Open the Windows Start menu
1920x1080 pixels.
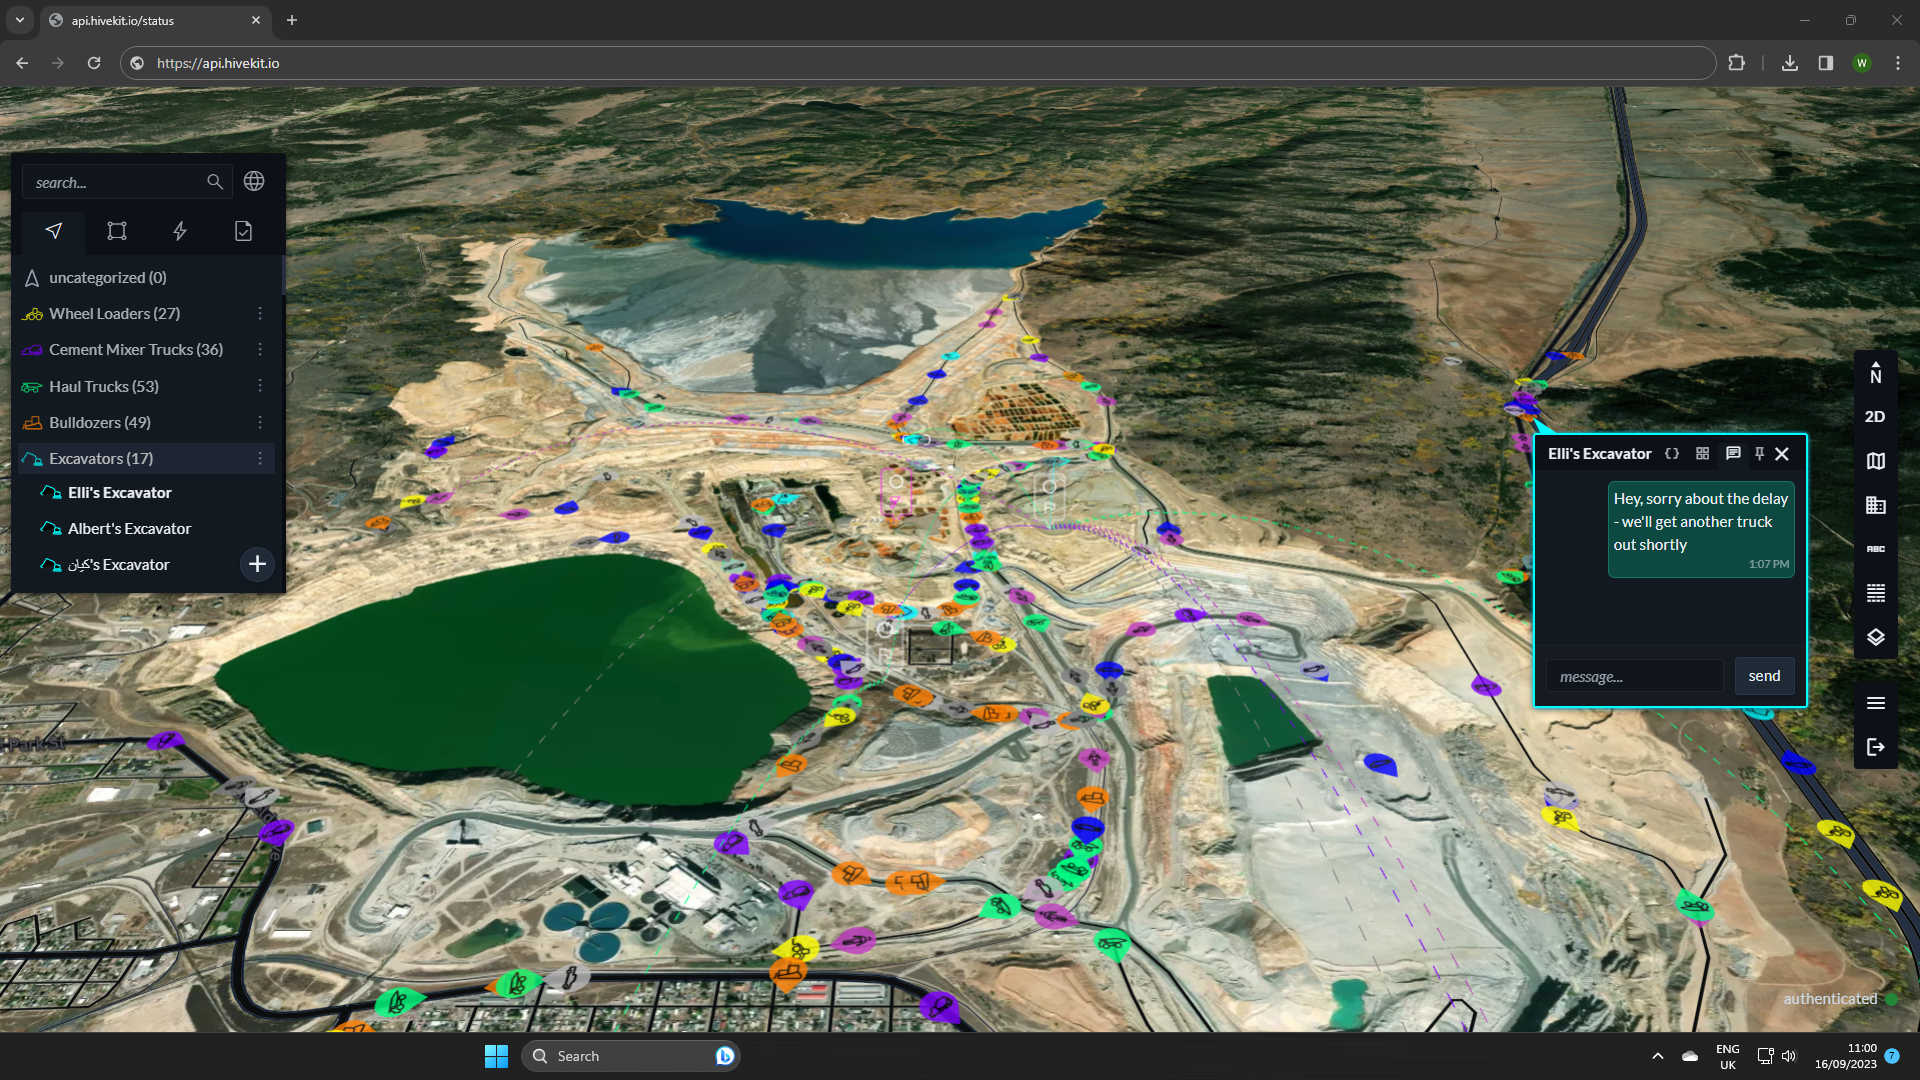point(496,1056)
